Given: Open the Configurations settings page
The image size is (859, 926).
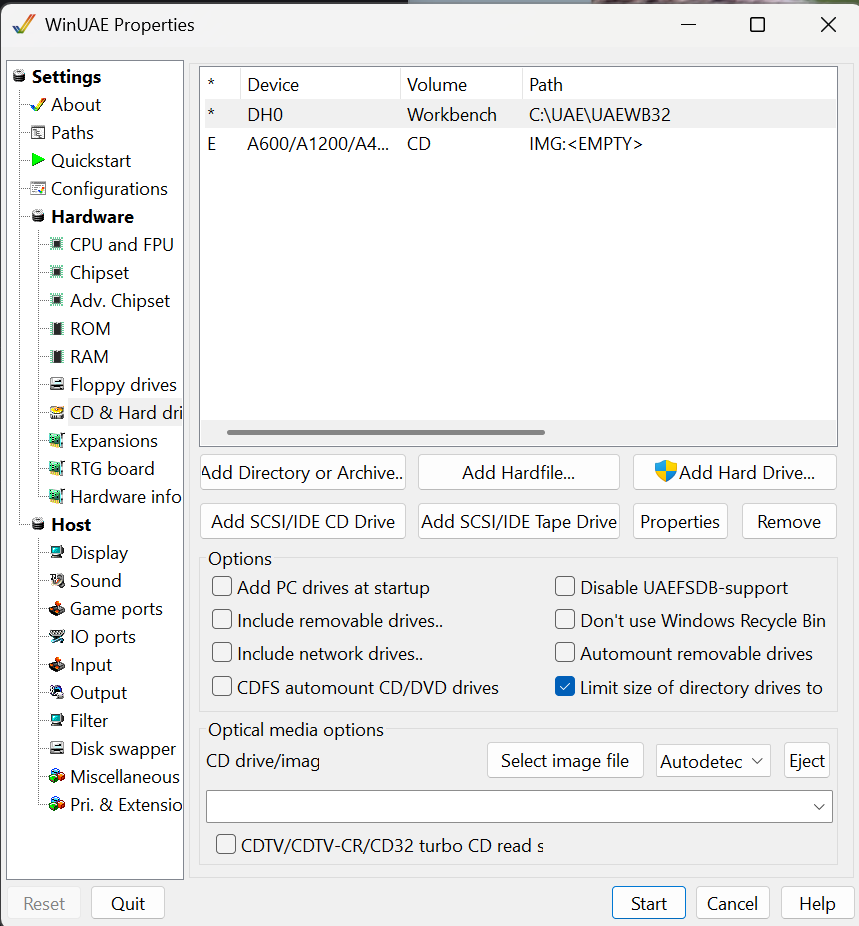Looking at the screenshot, I should tap(109, 189).
